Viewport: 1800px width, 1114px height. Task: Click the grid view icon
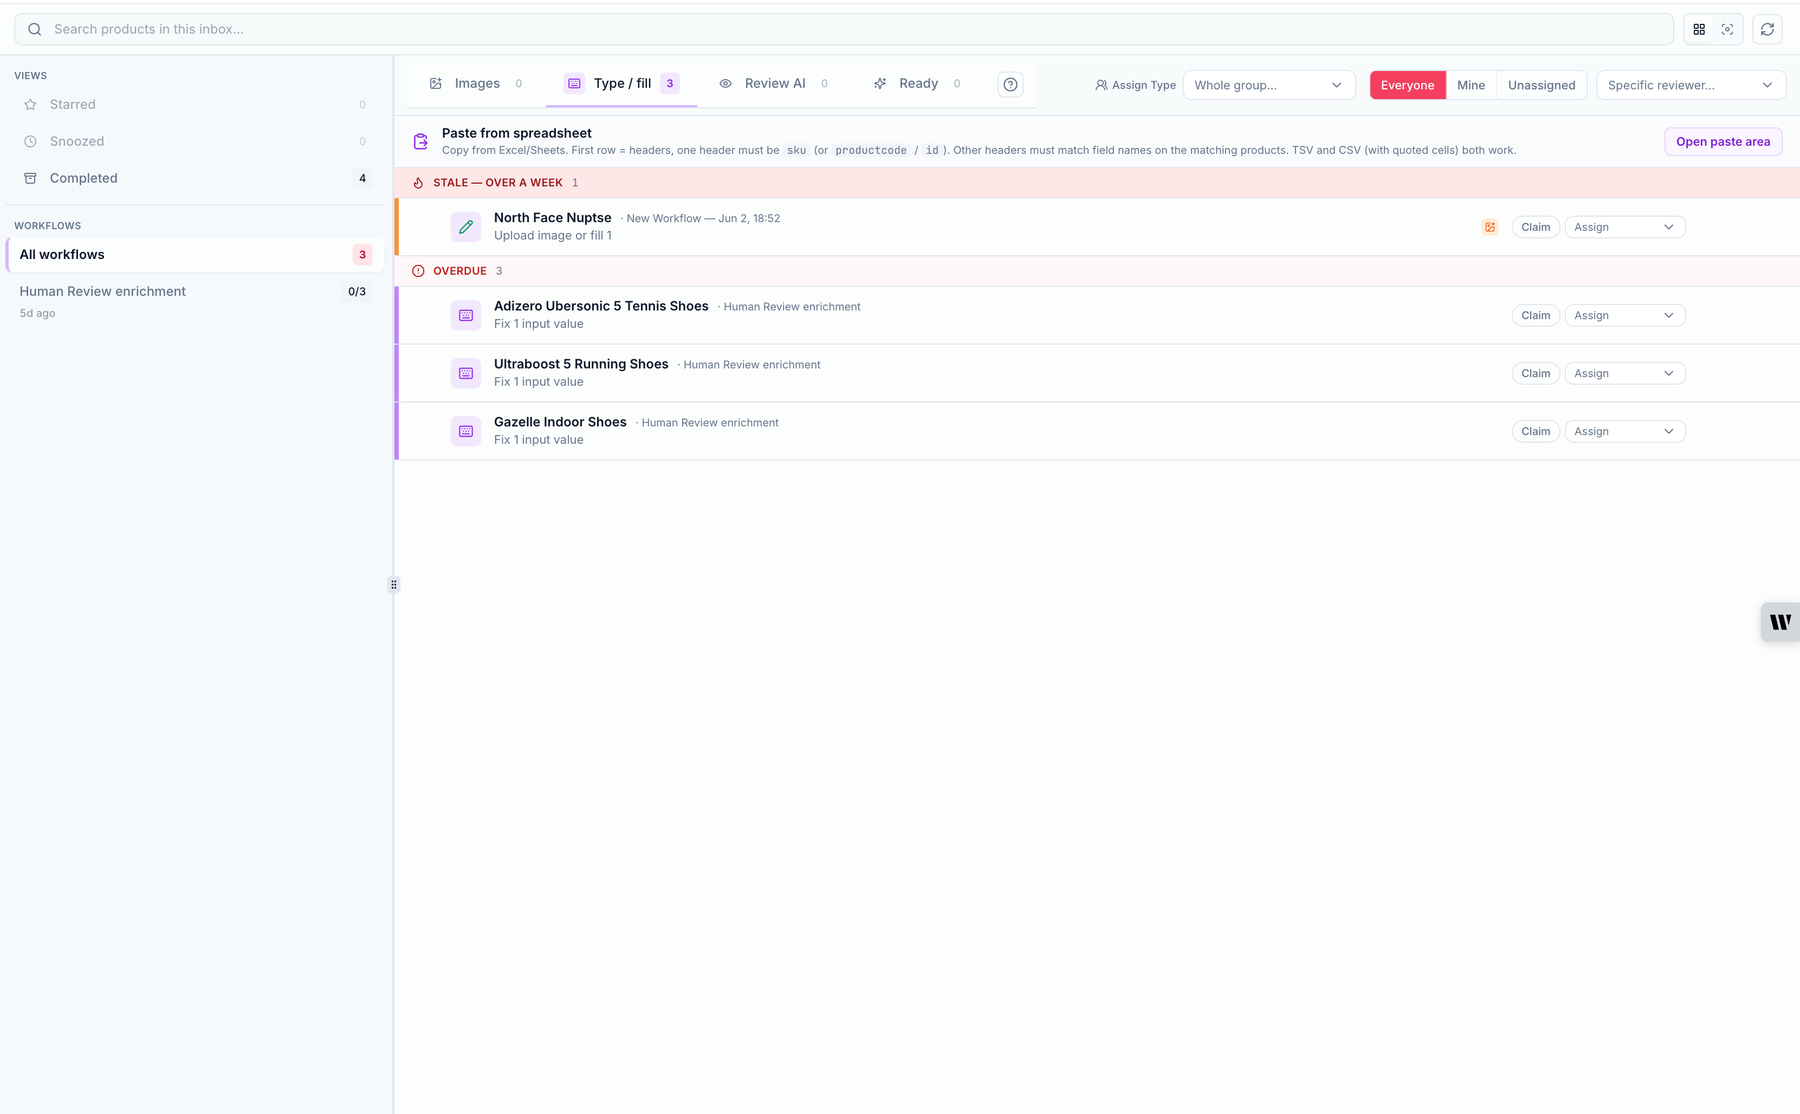click(x=1699, y=29)
